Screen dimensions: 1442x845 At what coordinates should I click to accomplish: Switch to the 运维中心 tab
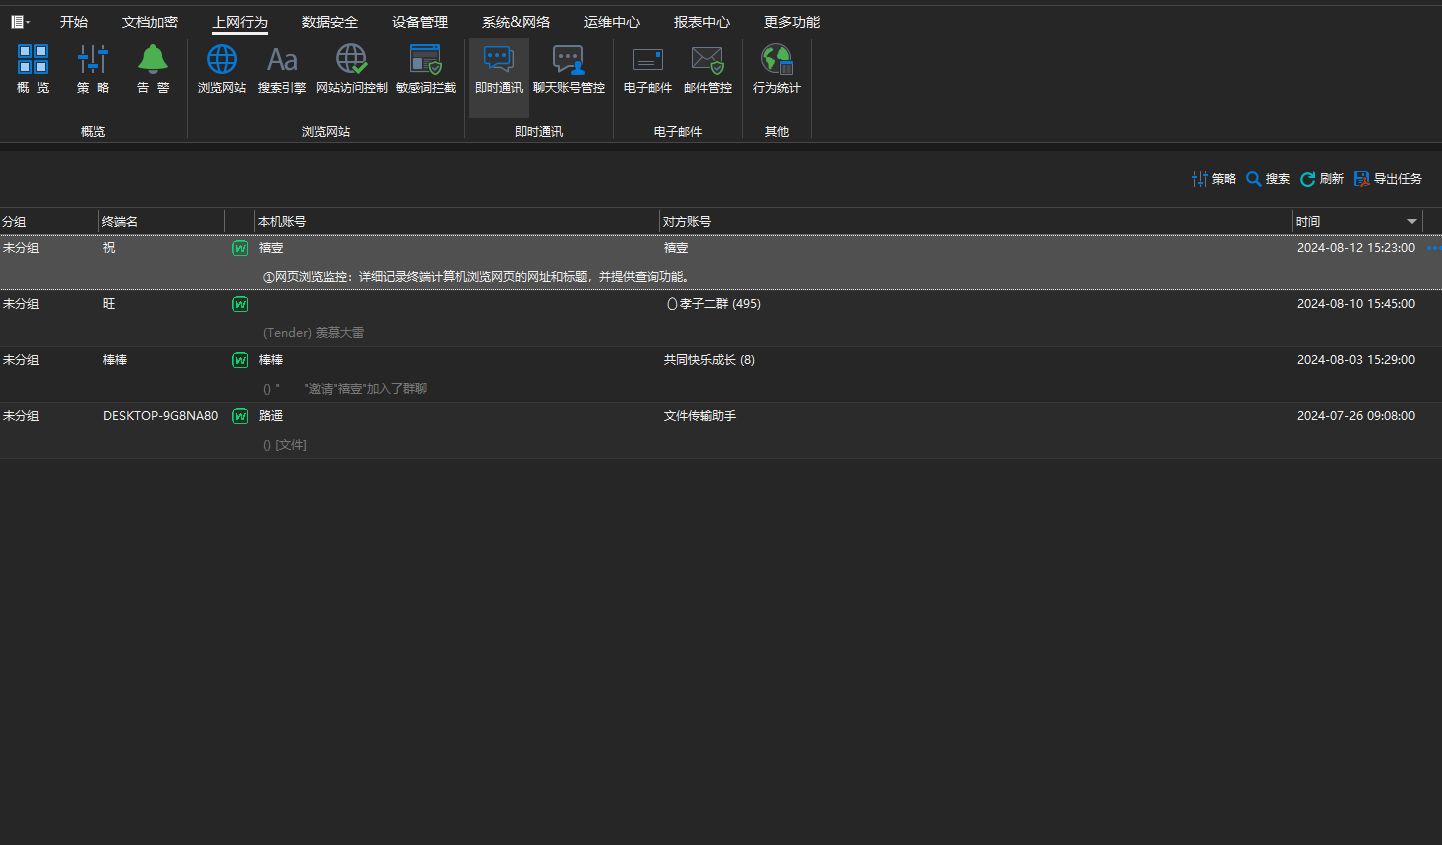[612, 22]
